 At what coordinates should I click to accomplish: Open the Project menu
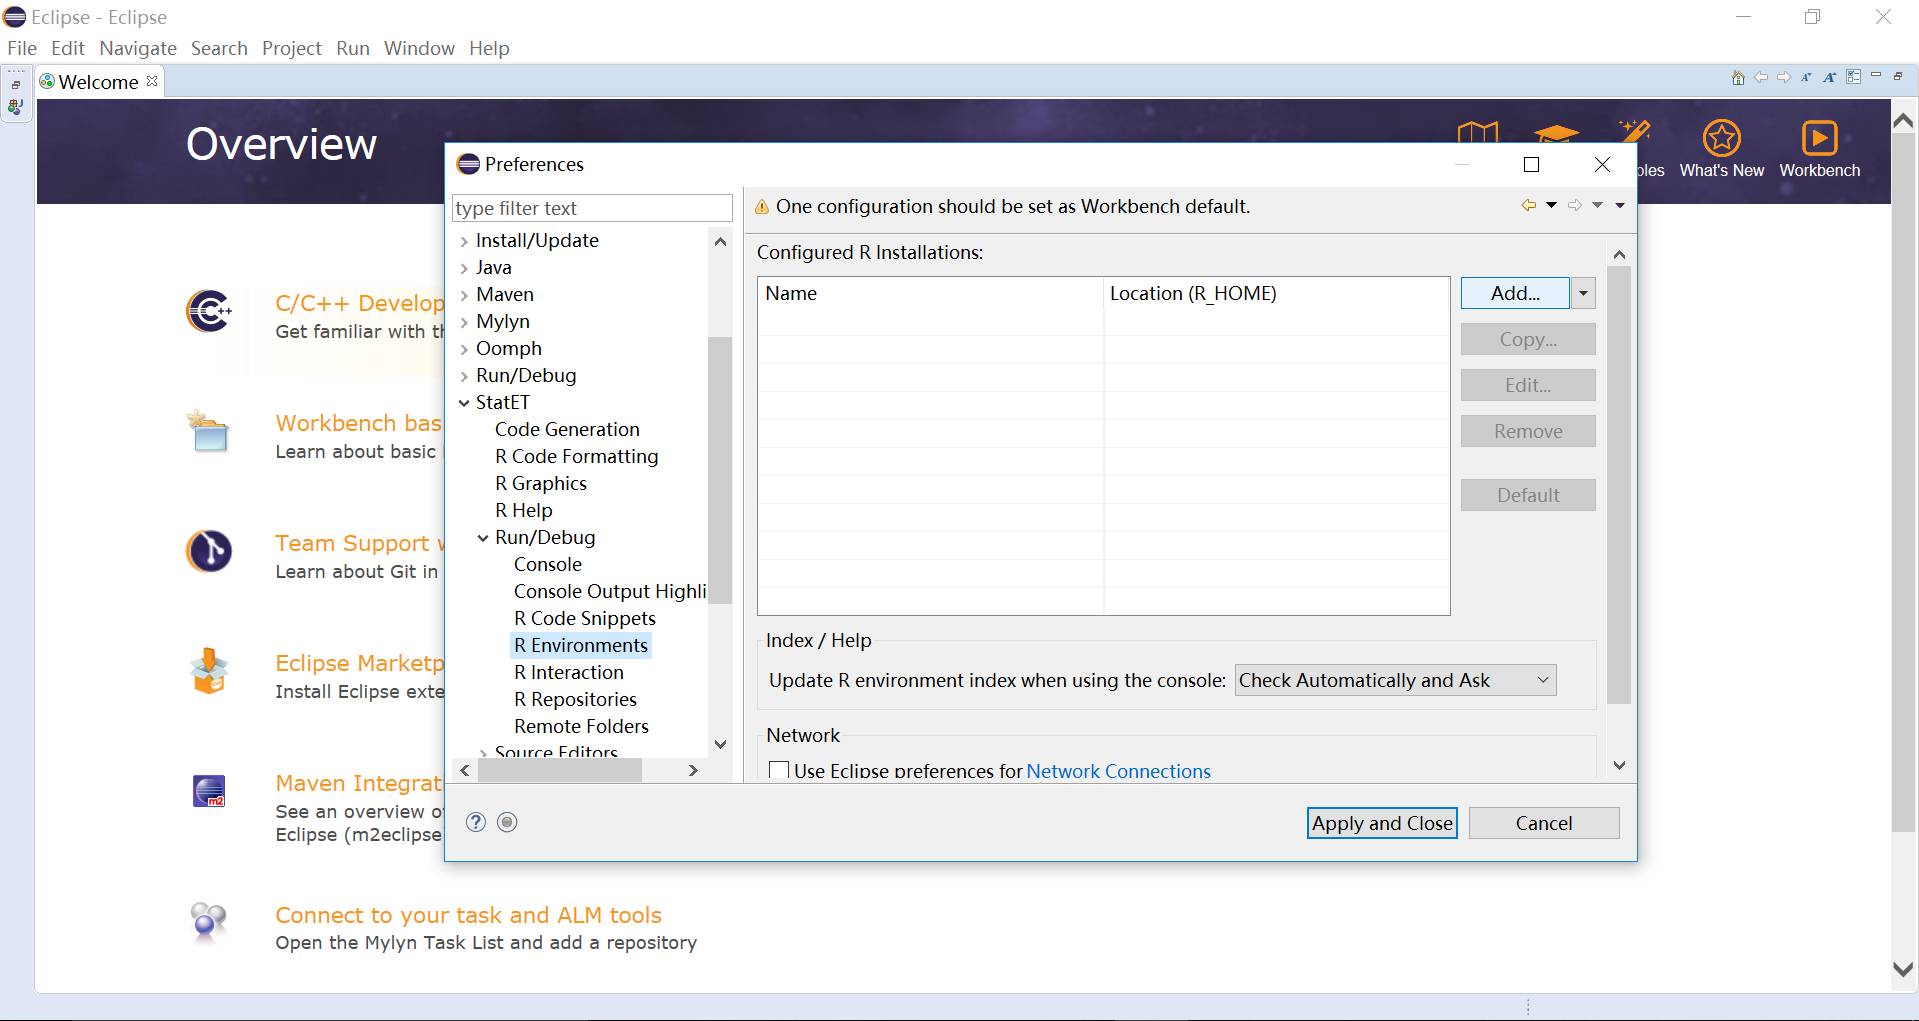tap(292, 48)
